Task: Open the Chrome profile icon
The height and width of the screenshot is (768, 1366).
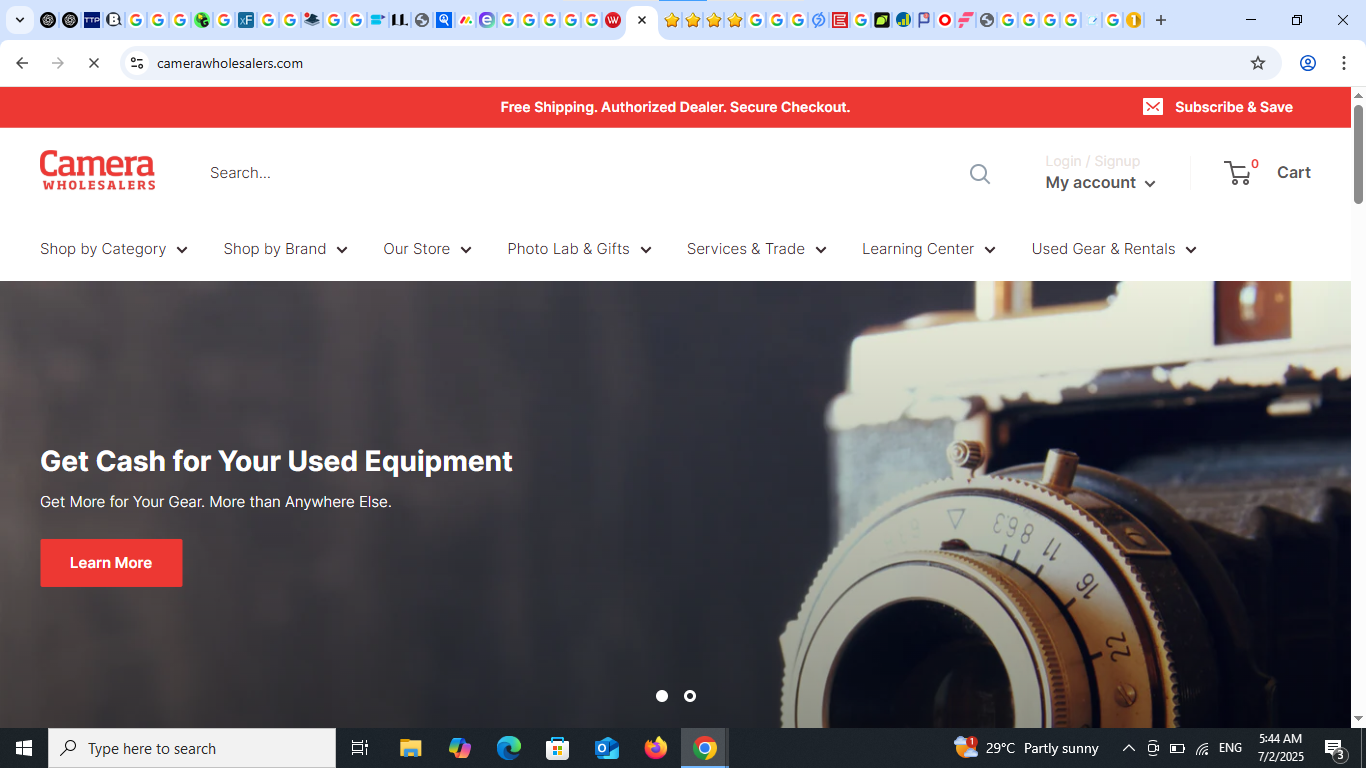Action: (x=1307, y=63)
